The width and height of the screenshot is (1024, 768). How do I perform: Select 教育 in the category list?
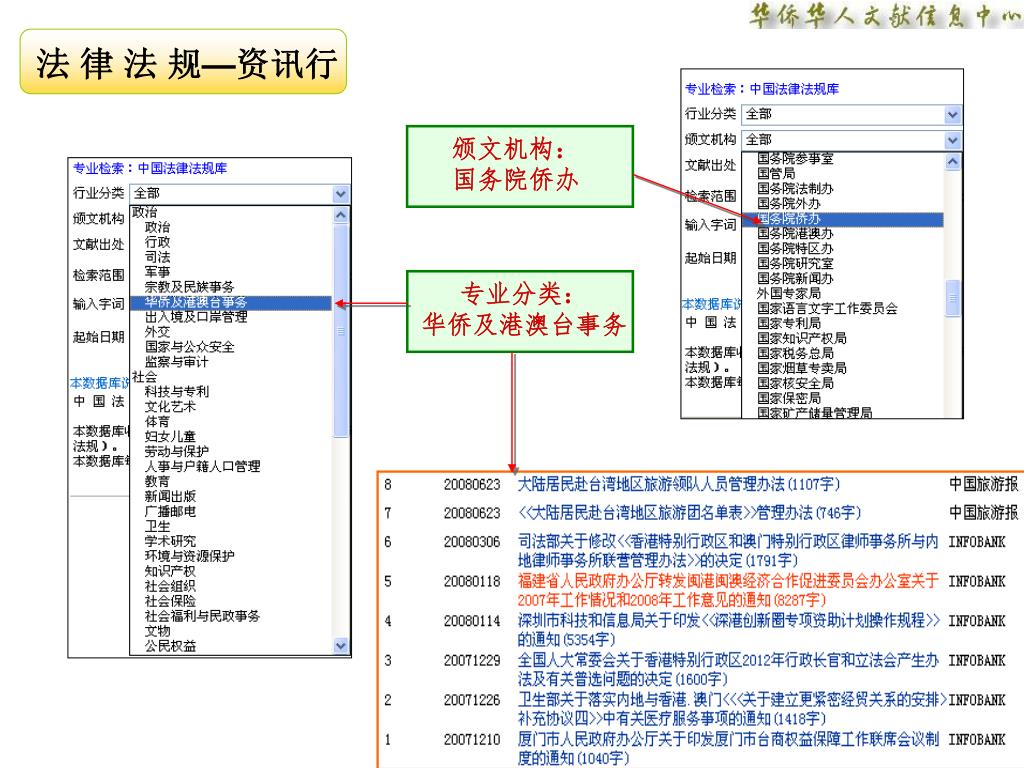point(157,482)
